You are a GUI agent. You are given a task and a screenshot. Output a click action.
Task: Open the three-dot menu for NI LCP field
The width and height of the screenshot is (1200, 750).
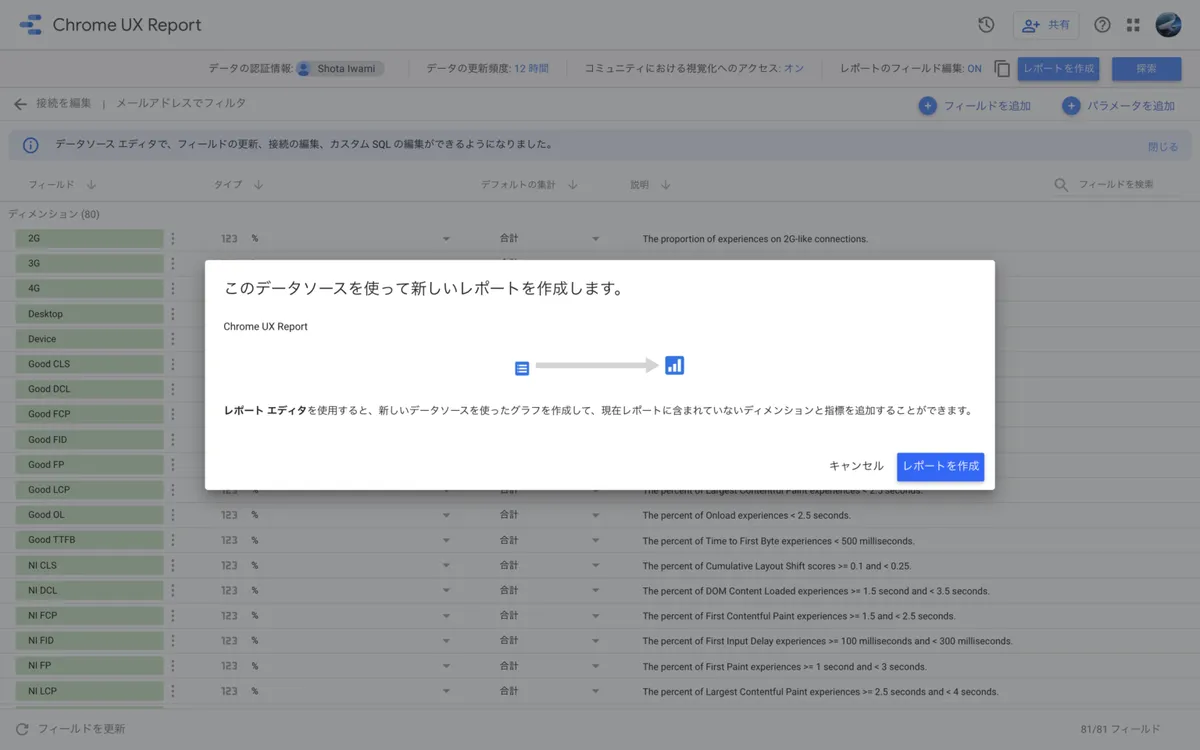click(x=173, y=691)
